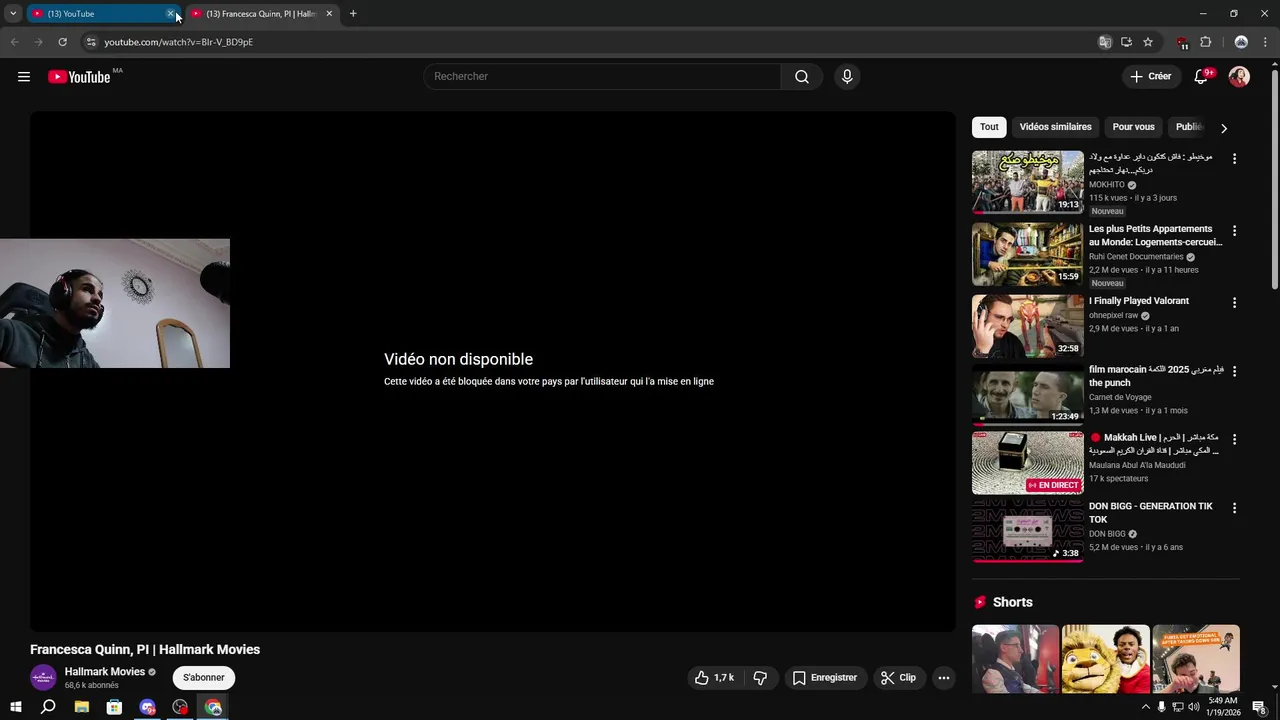This screenshot has height=720, width=1280.
Task: Open the tab search dropdown arrow
Action: pos(13,14)
